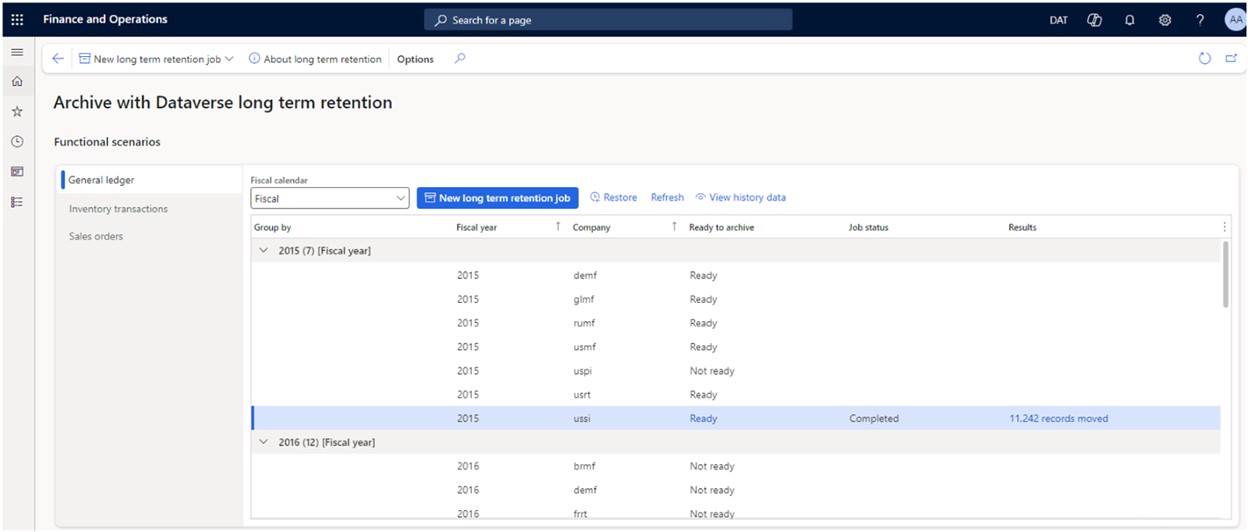Click Not ready status in uspi row
This screenshot has width=1248, height=532.
tap(712, 371)
